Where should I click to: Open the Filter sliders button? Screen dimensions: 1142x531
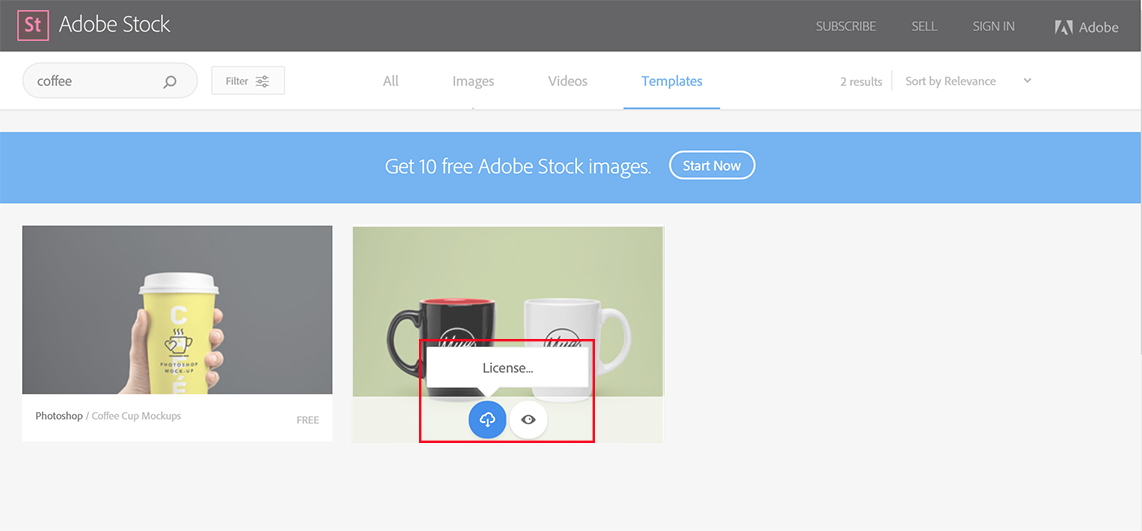click(x=248, y=81)
